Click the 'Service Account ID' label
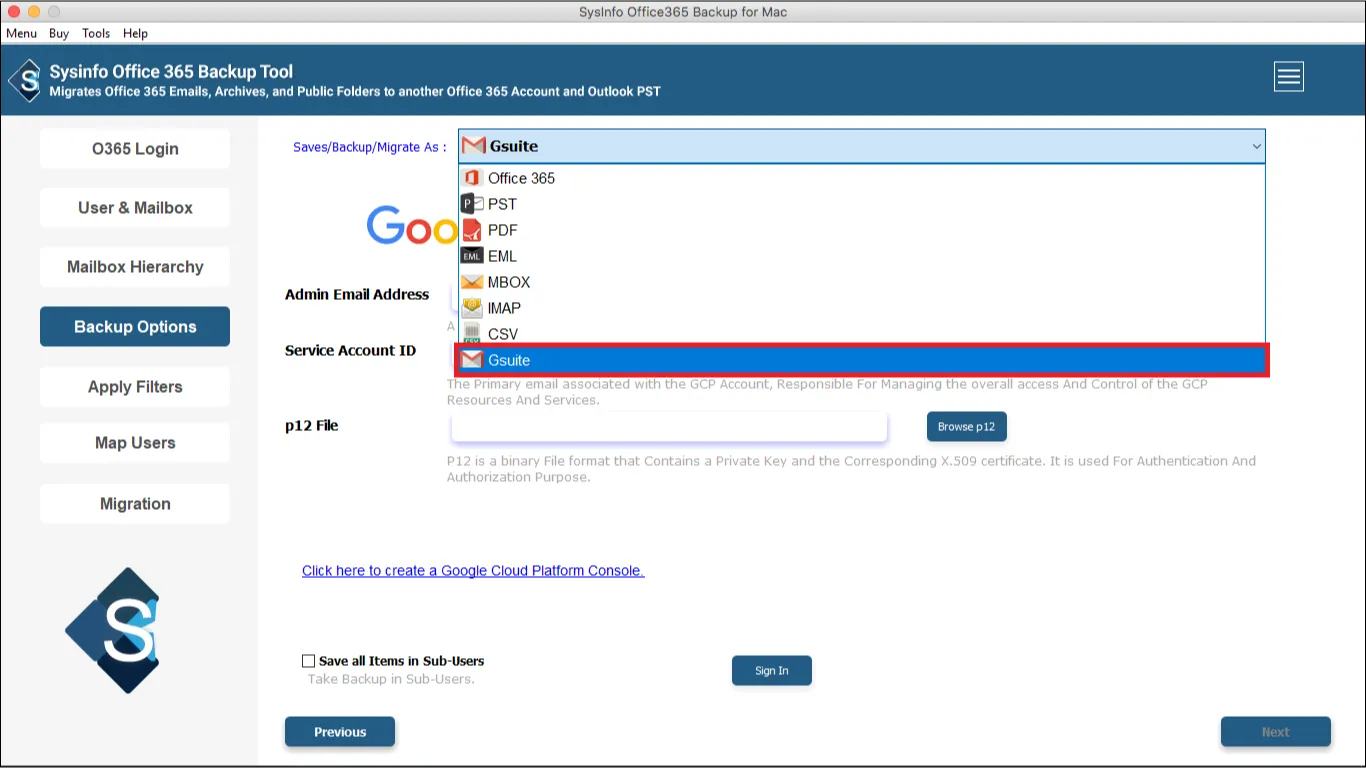Viewport: 1366px width, 768px height. coord(350,351)
